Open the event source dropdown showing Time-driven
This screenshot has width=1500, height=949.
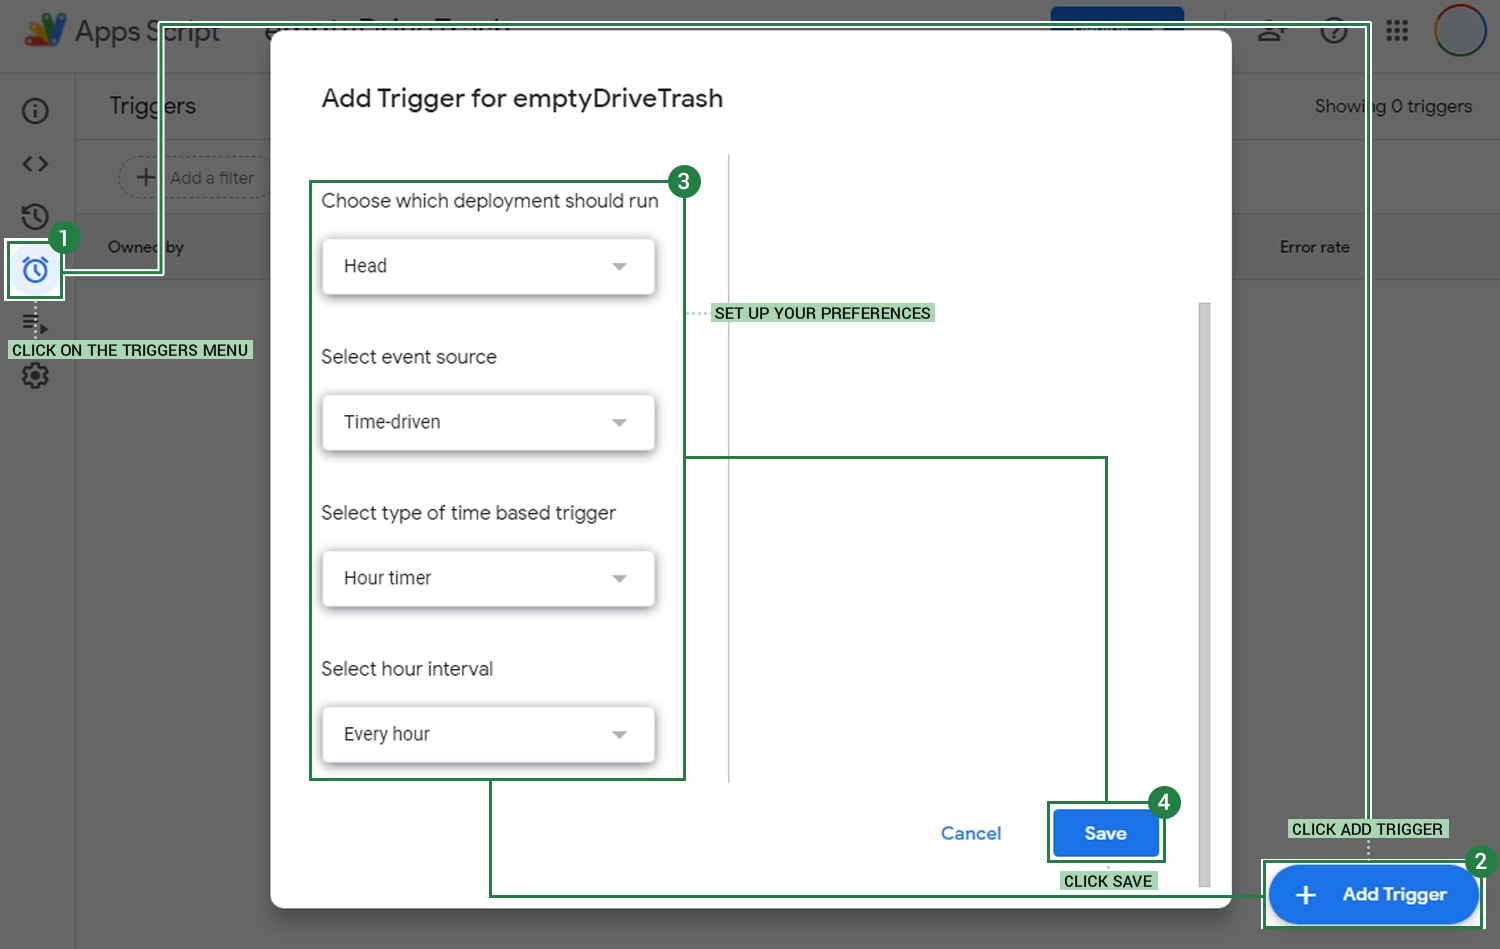coord(487,422)
